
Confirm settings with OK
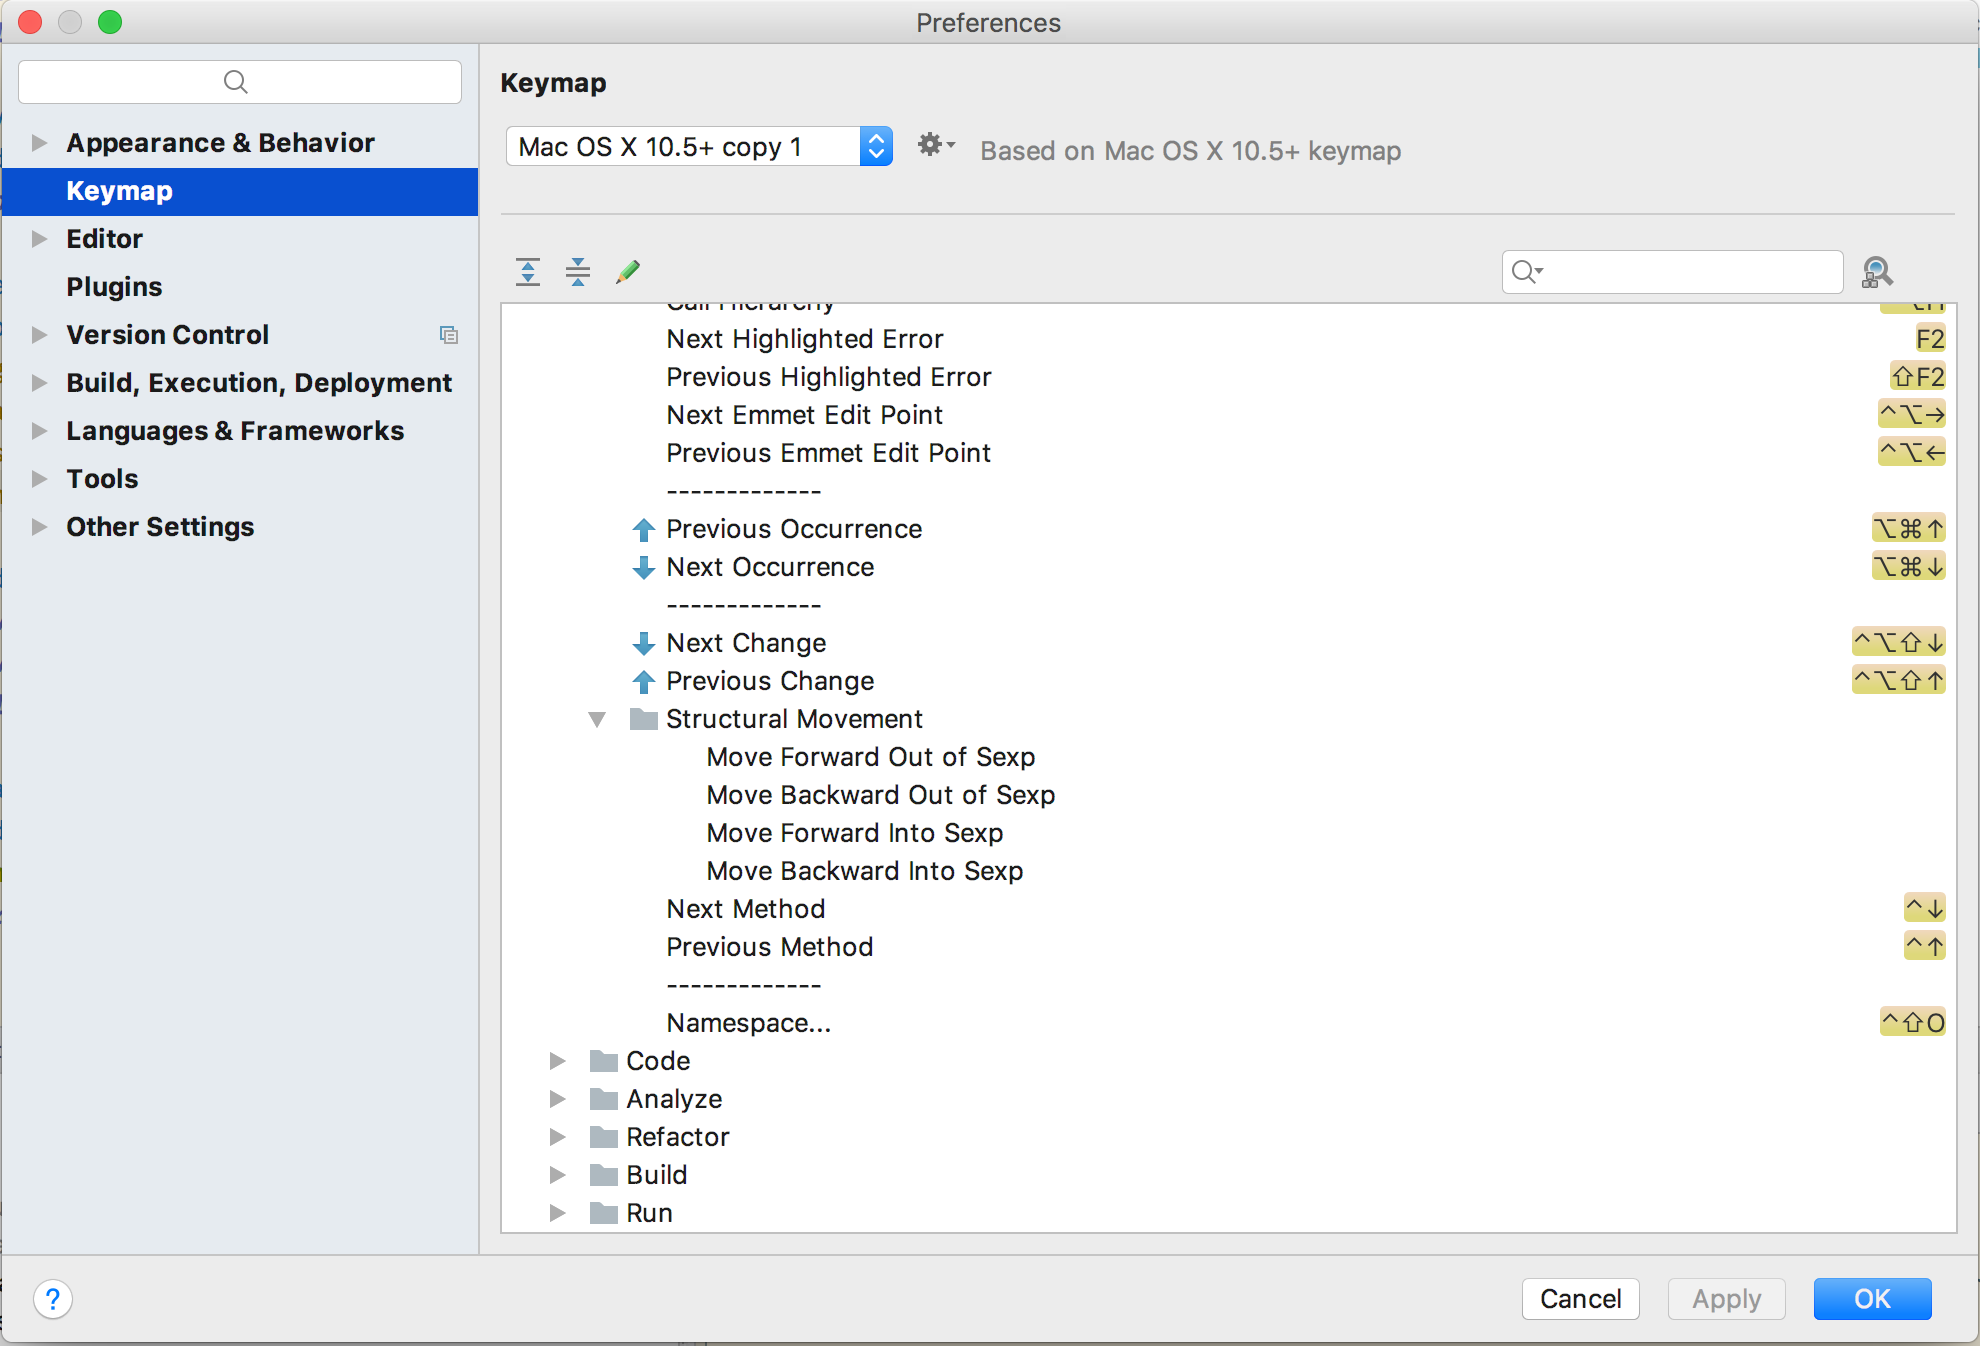(x=1872, y=1299)
